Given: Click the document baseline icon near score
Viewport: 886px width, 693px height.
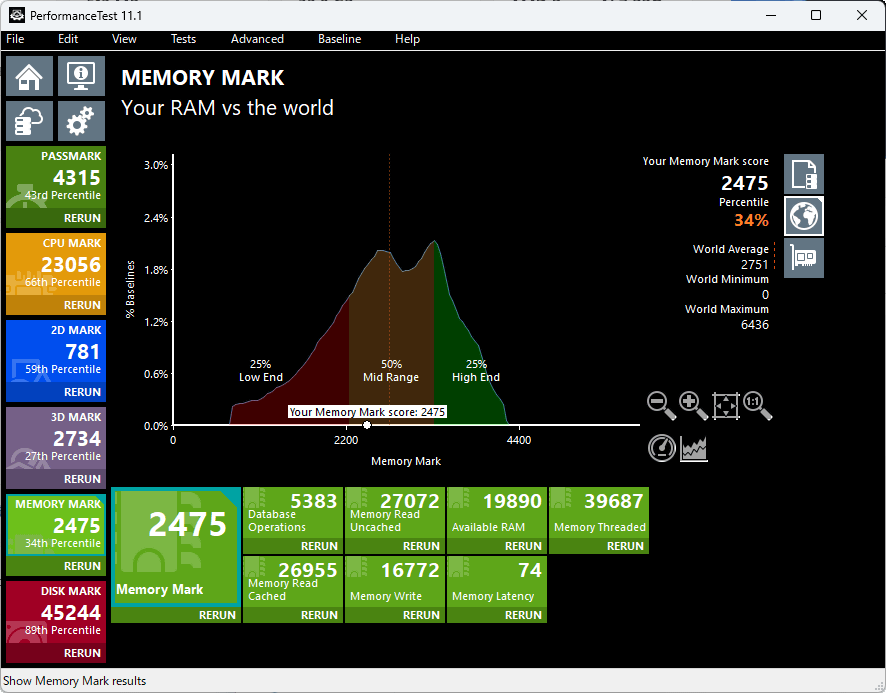Looking at the screenshot, I should 803,174.
